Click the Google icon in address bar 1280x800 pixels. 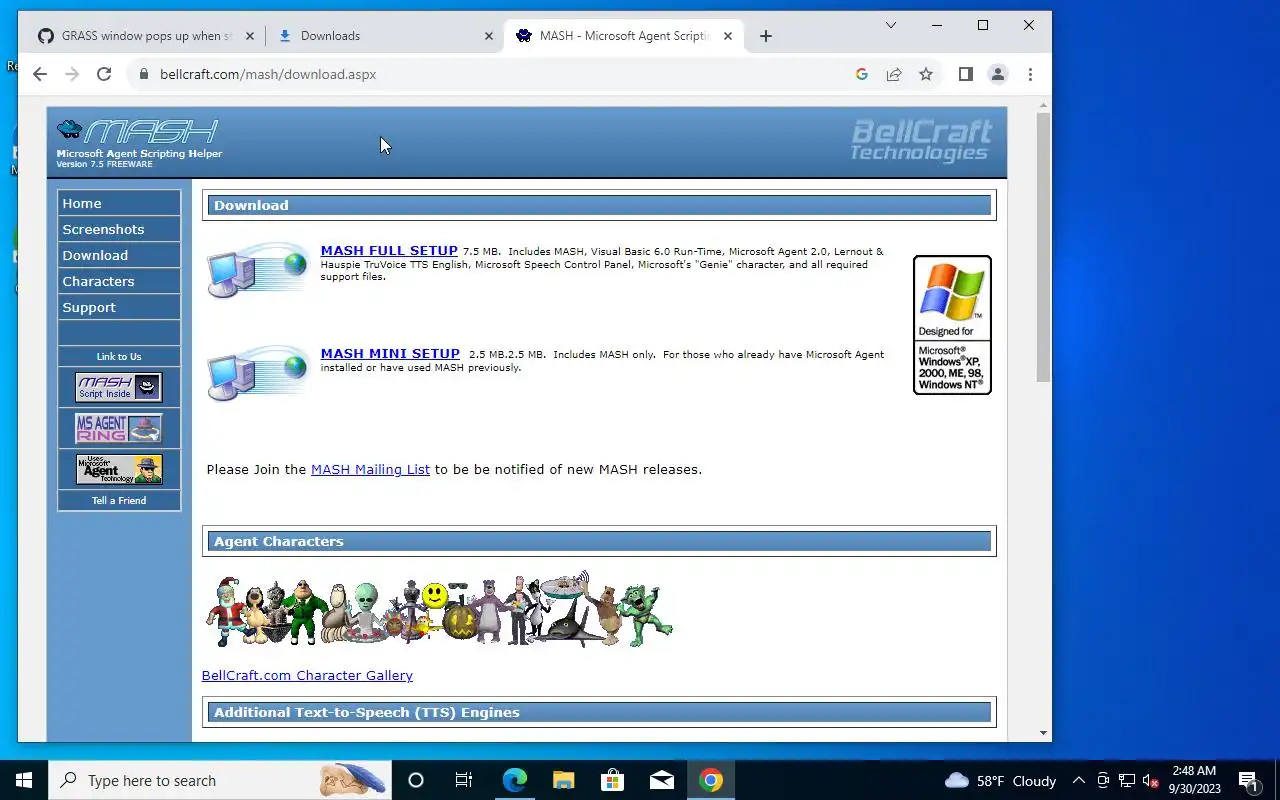(862, 74)
